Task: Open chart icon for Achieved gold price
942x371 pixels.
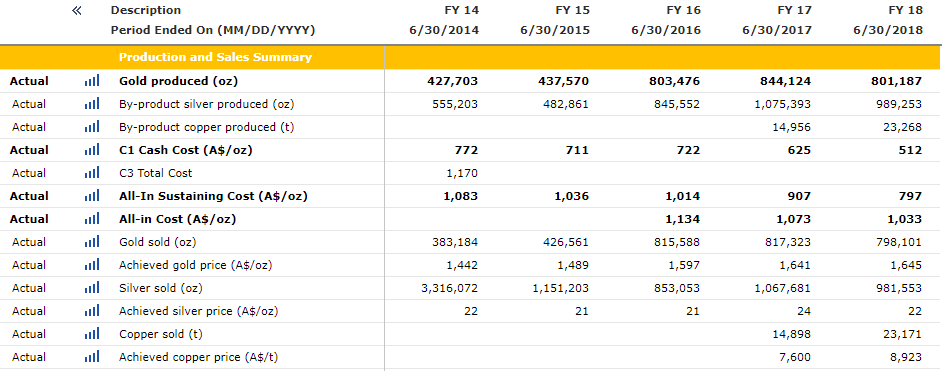Action: click(92, 265)
